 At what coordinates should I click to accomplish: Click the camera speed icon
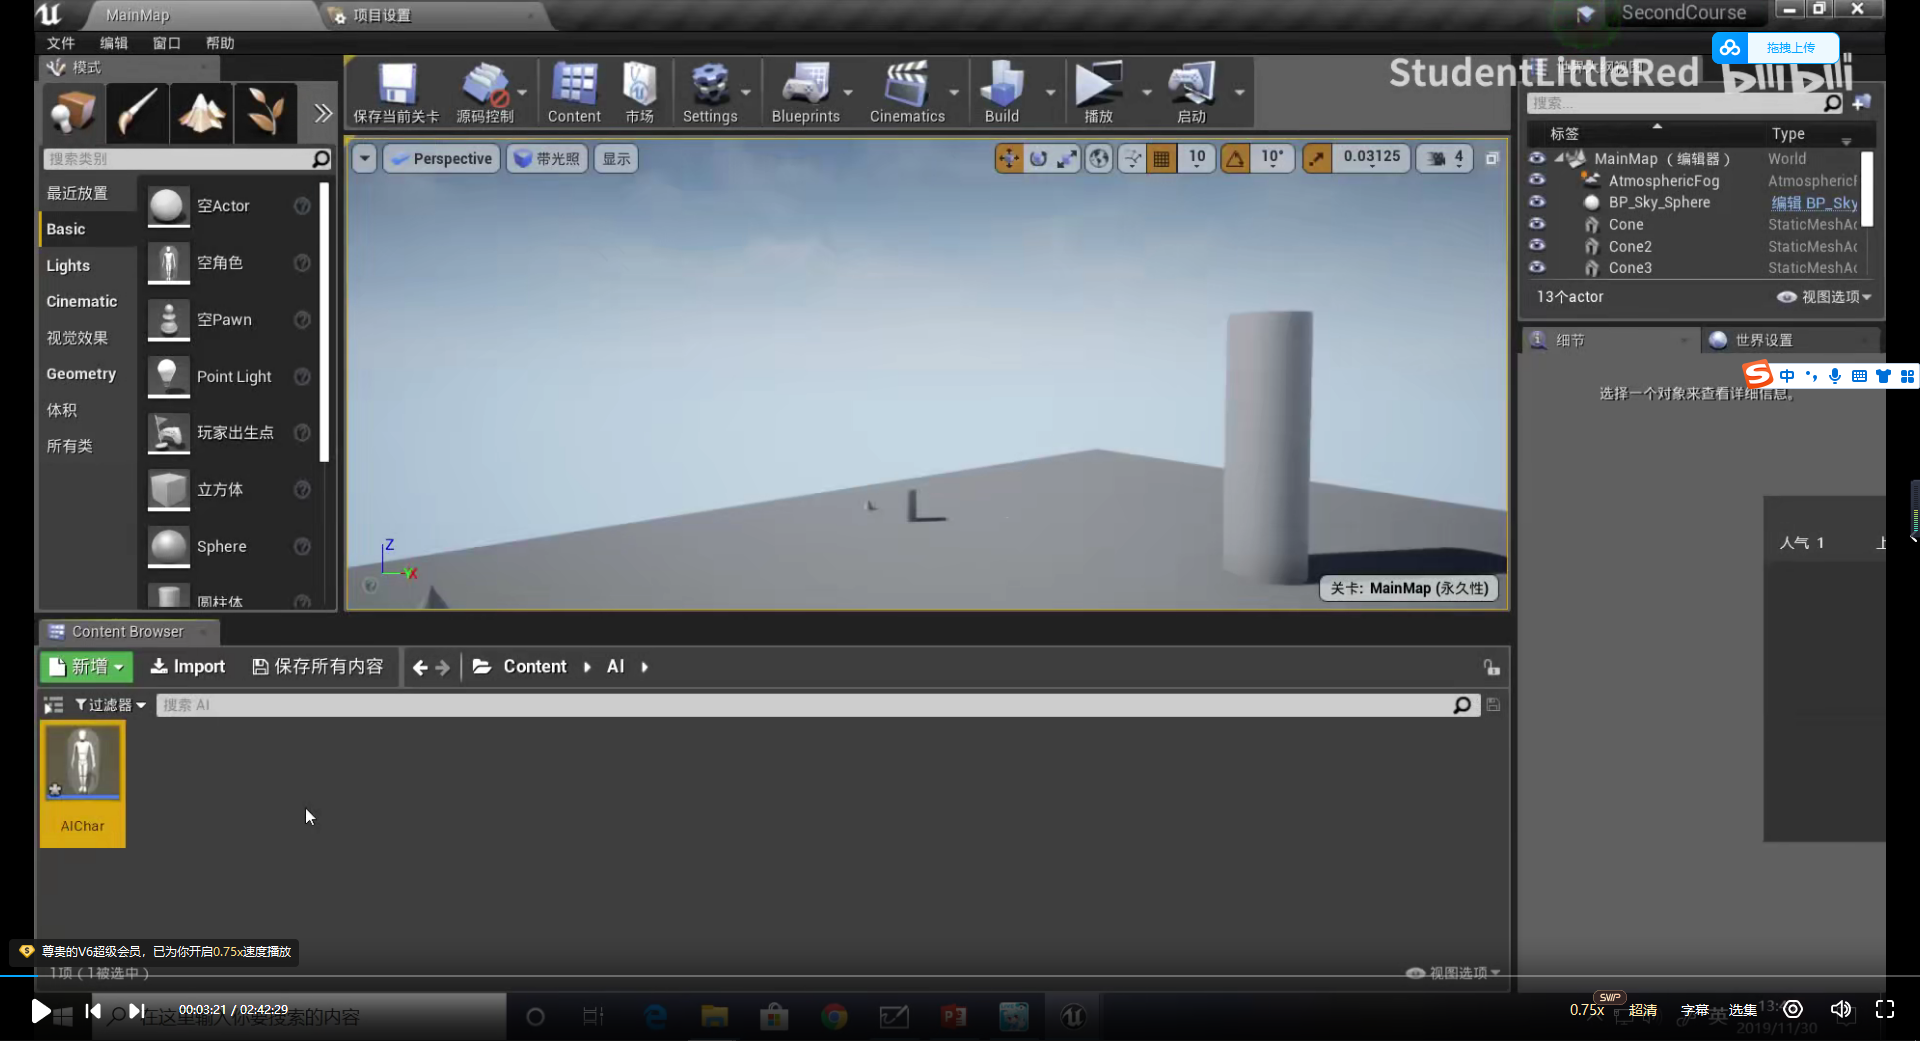[x=1437, y=158]
